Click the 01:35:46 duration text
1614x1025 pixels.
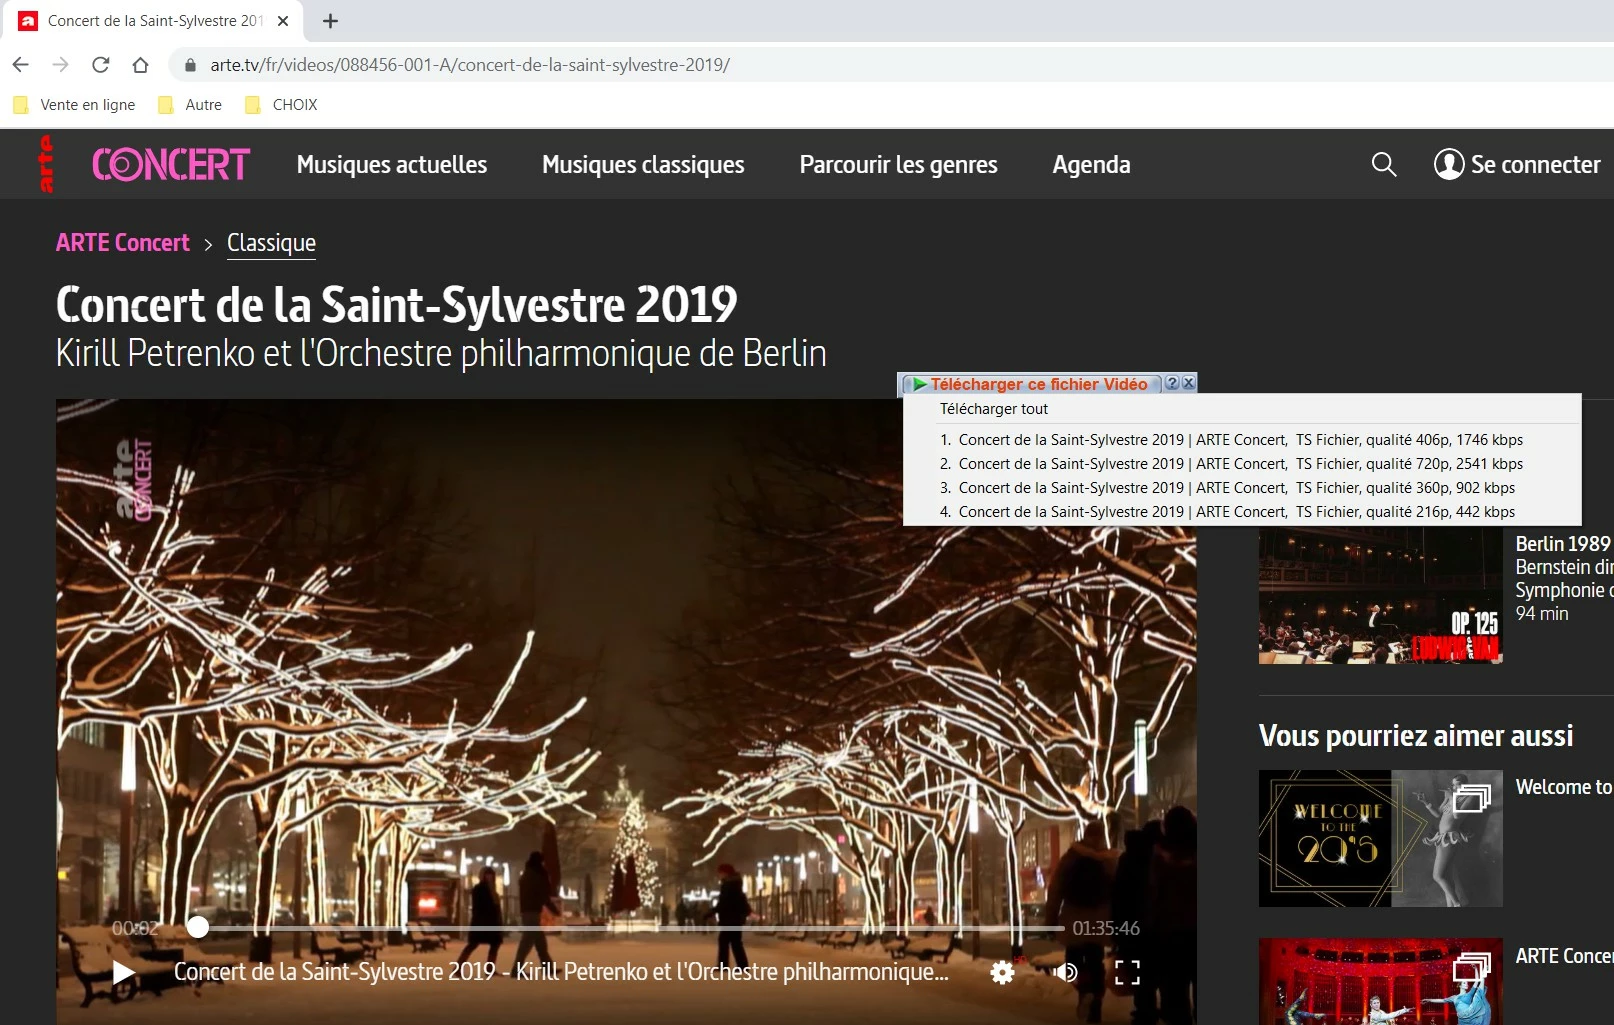(1106, 928)
